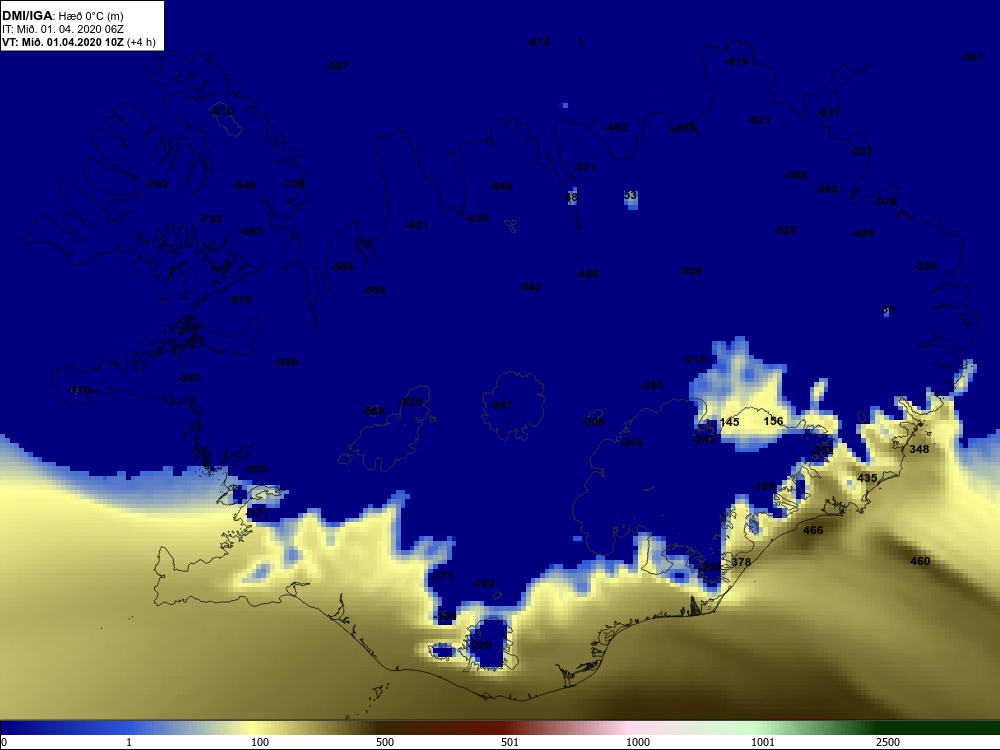Click the -371 value on the map
This screenshot has height=750, width=1000.
584,167
